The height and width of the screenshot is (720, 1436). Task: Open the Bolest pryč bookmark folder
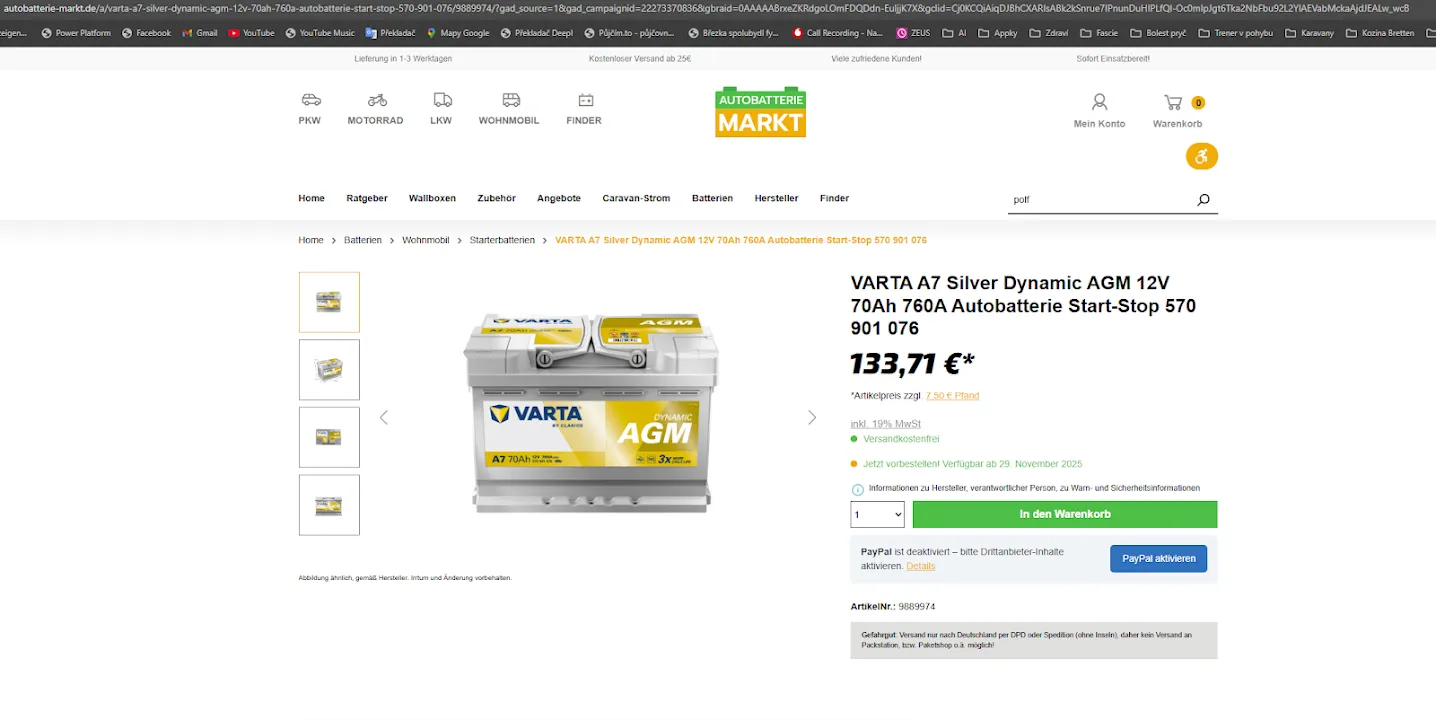point(1157,33)
